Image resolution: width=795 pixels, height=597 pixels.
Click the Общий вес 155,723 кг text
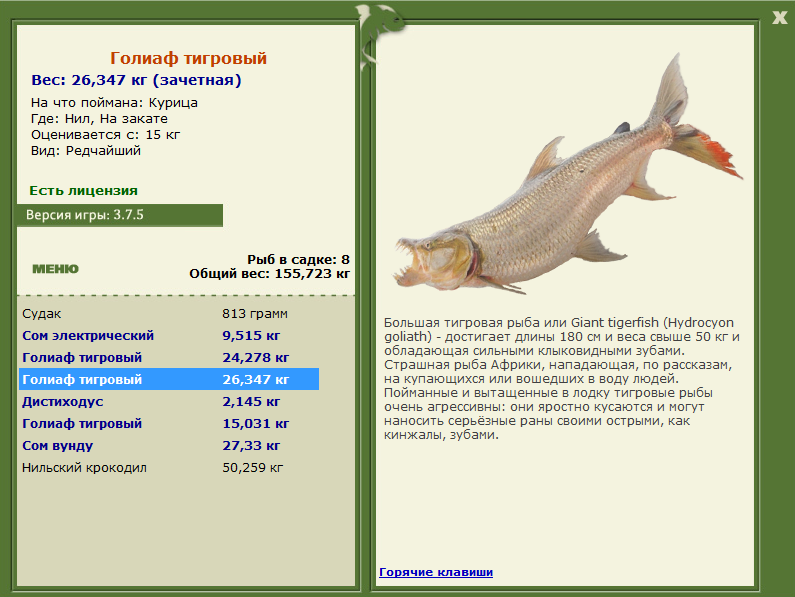[x=269, y=274]
